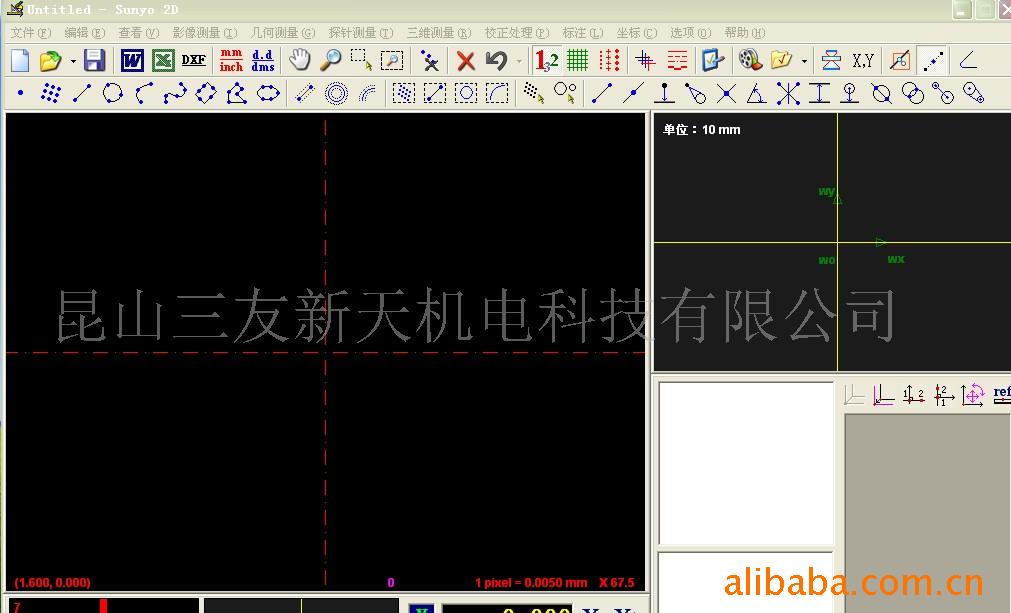Select the ellipse measurement tool
This screenshot has height=613, width=1011.
268,93
